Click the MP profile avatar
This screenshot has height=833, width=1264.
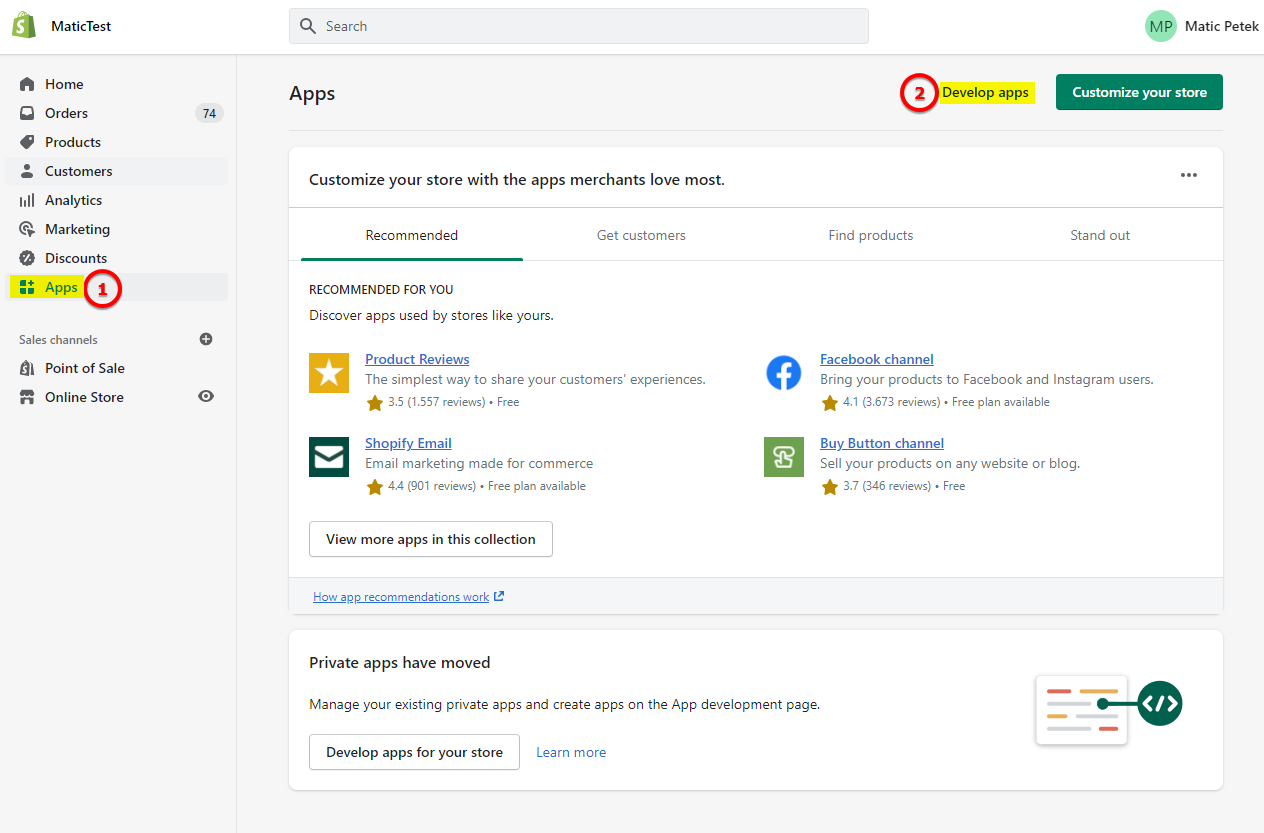click(x=1161, y=26)
